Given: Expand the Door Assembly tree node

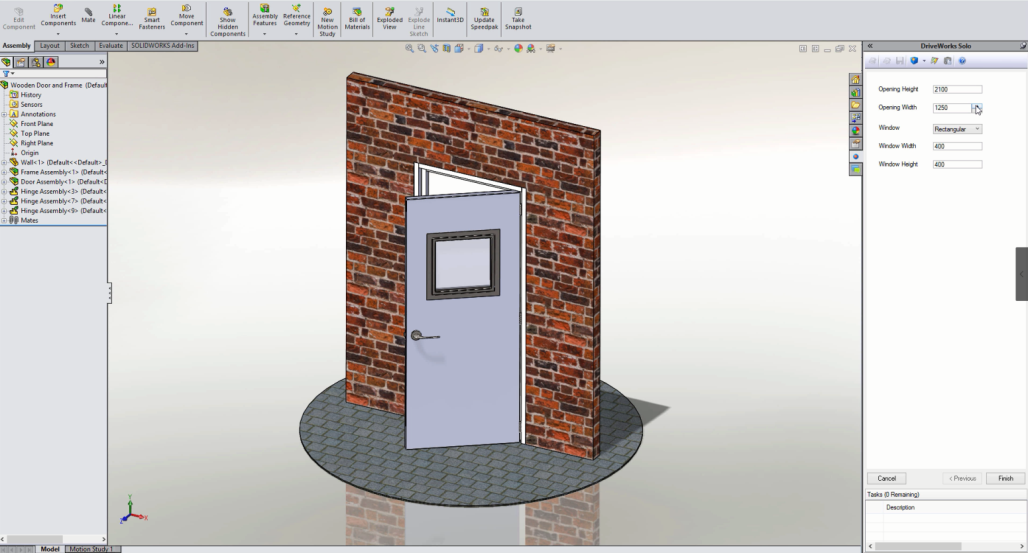Looking at the screenshot, I should pyautogui.click(x=4, y=182).
